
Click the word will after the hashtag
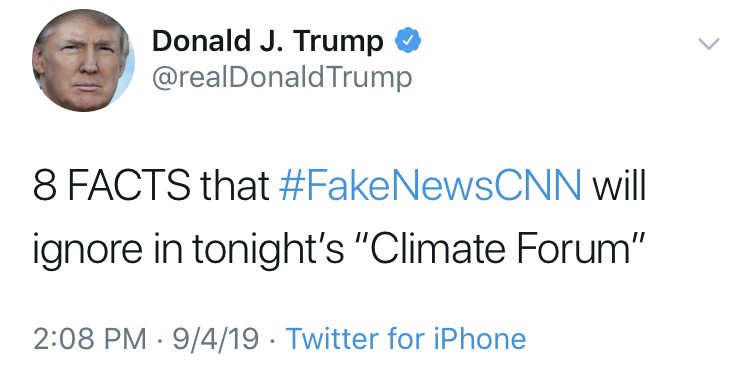tap(620, 186)
